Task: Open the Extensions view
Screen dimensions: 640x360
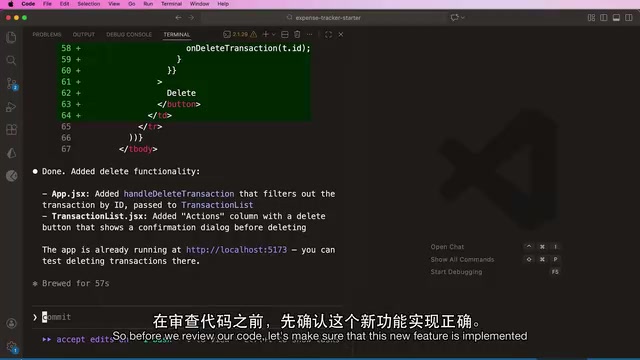Action: coord(11,130)
